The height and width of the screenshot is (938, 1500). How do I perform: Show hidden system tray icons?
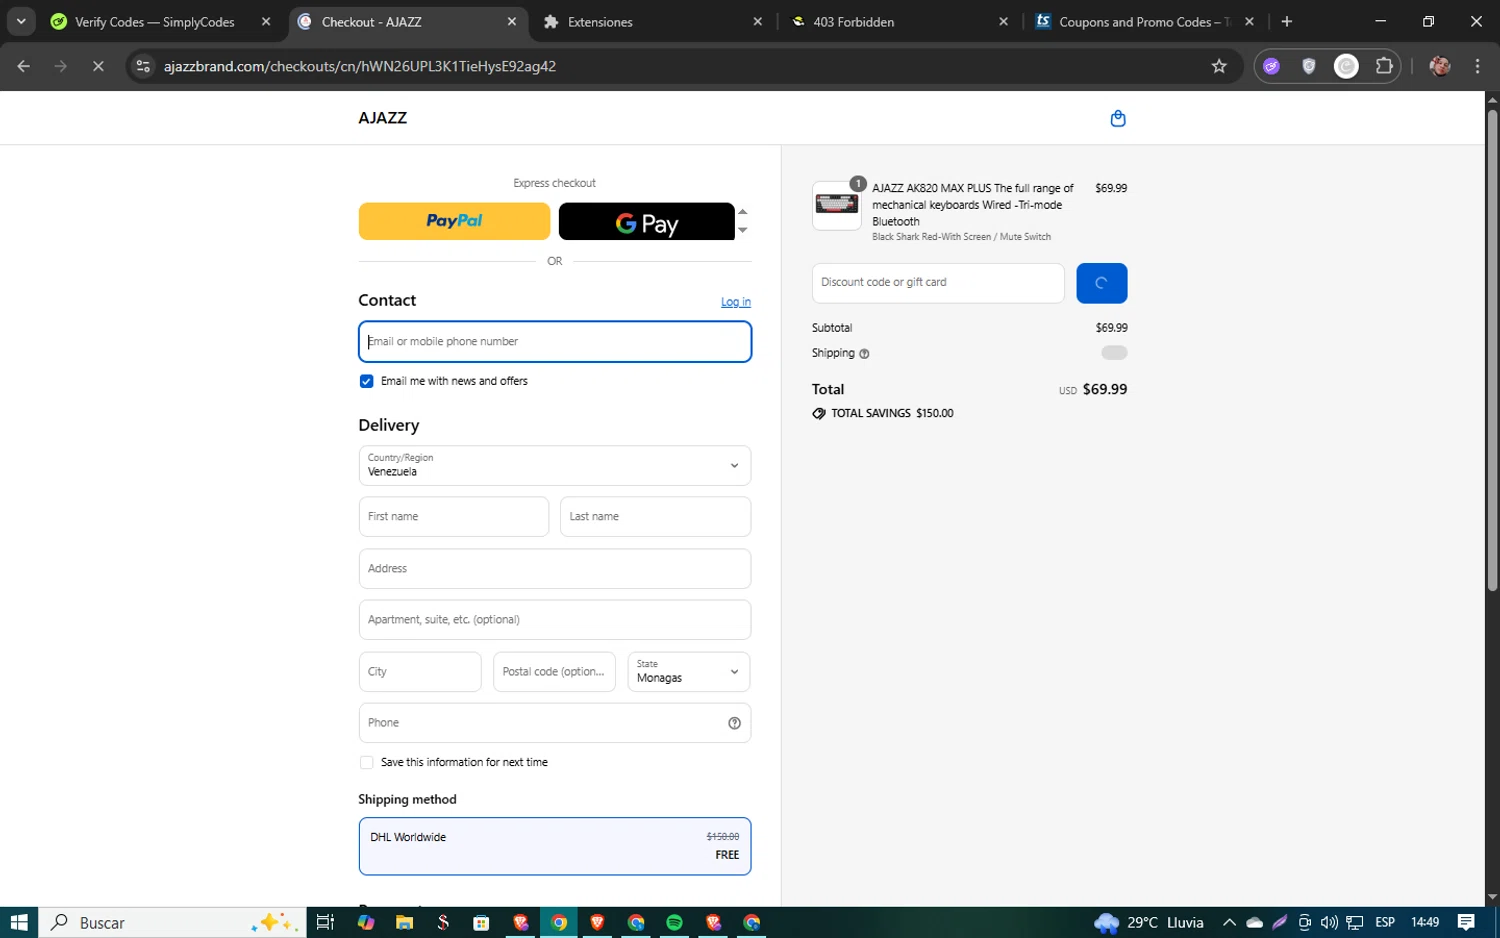point(1229,922)
